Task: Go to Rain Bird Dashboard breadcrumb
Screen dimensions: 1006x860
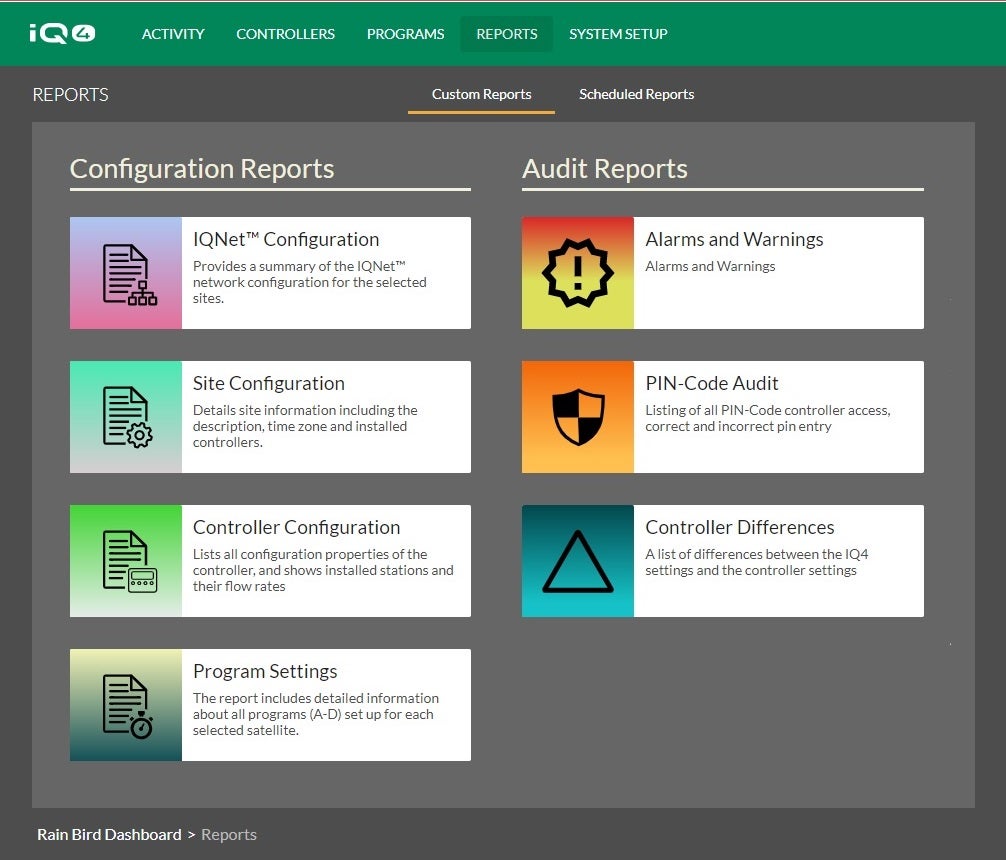Action: click(109, 834)
